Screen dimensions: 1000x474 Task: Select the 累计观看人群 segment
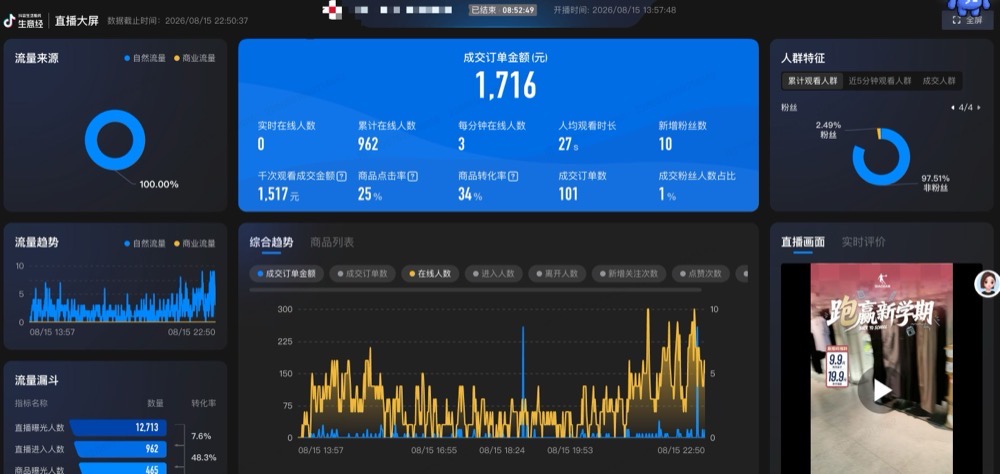812,81
